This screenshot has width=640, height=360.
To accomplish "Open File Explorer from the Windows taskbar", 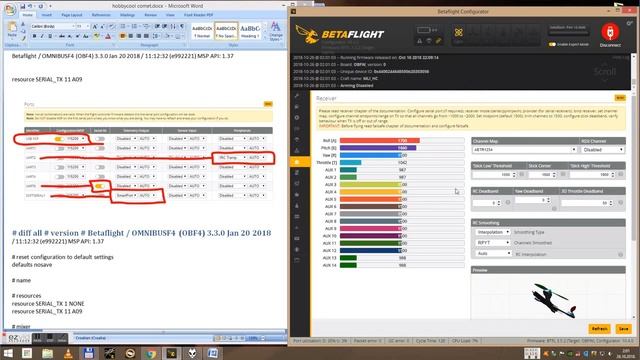I will click(x=47, y=353).
